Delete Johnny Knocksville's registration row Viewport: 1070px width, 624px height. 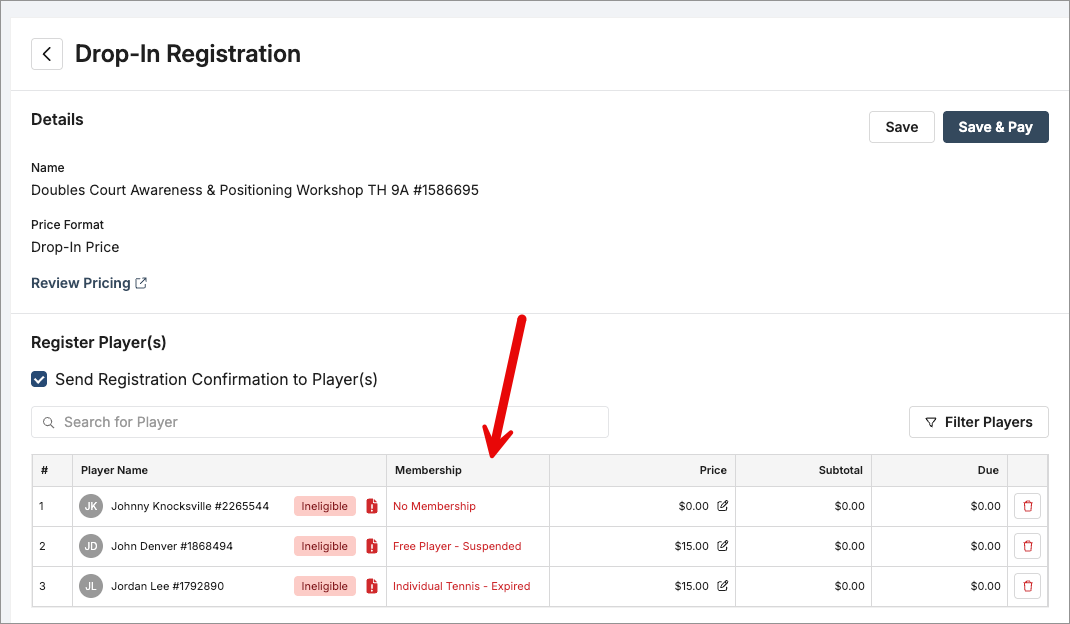click(x=1027, y=506)
